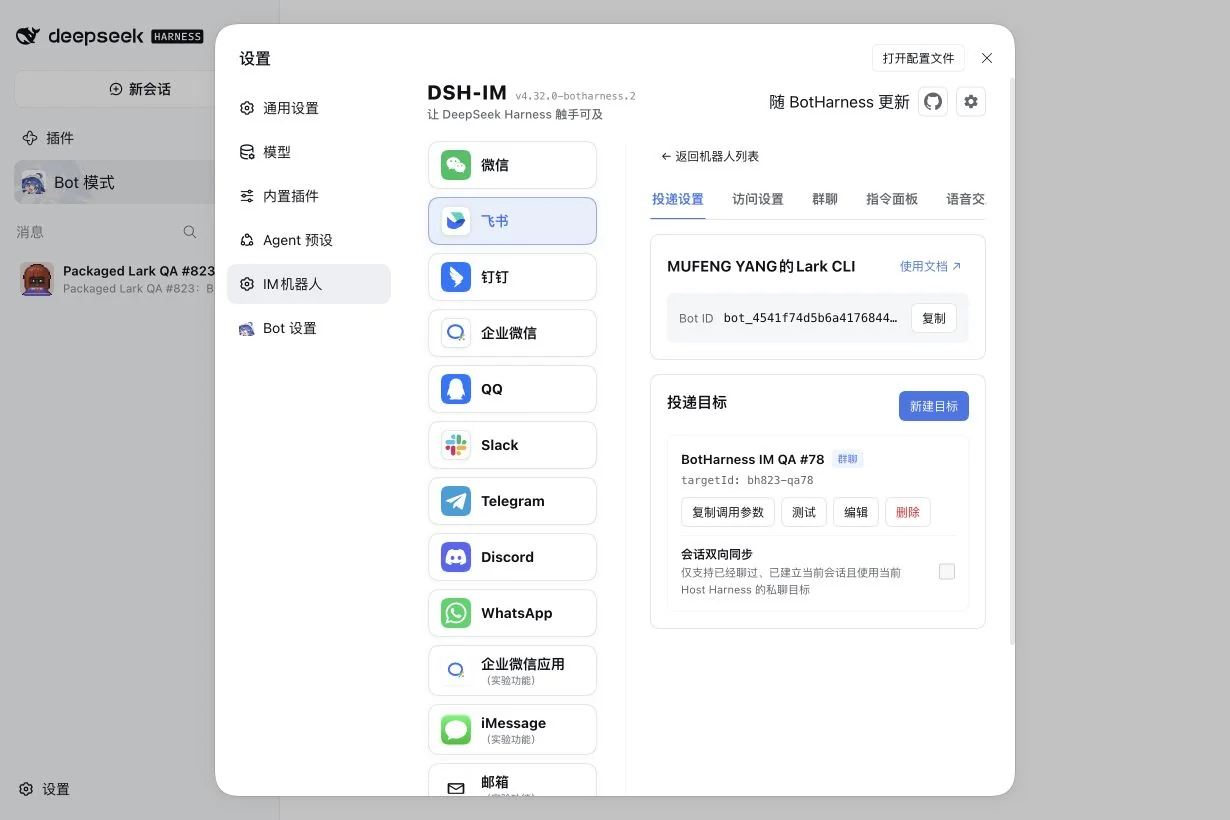Screen dimensions: 1230x820
Task: Close the settings dialog
Action: 987,58
